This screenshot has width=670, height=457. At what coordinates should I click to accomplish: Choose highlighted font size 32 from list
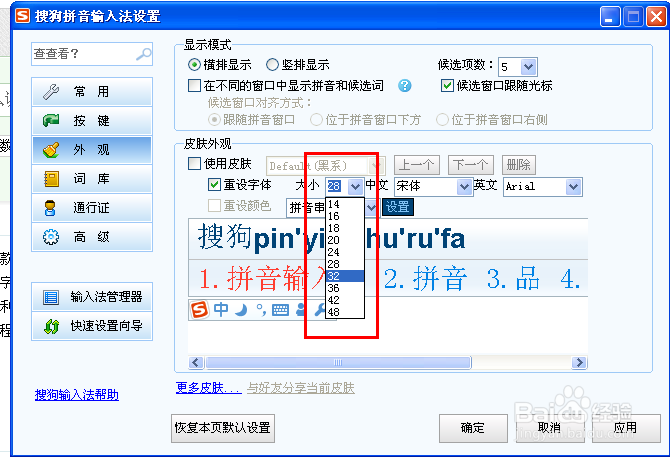(345, 276)
